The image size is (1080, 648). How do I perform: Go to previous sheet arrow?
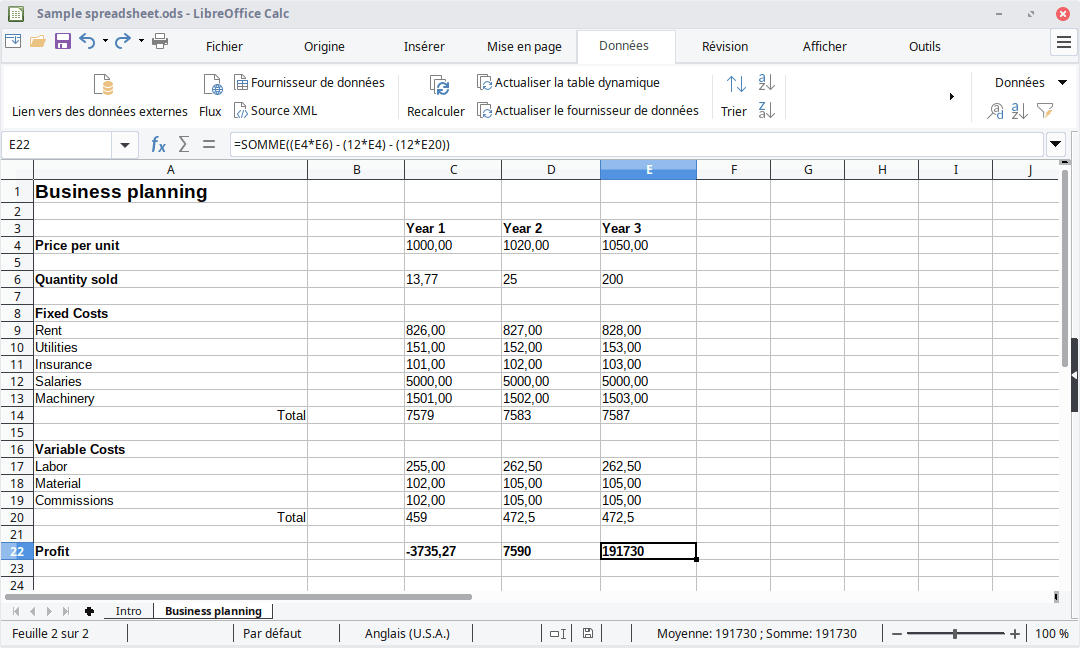(32, 611)
